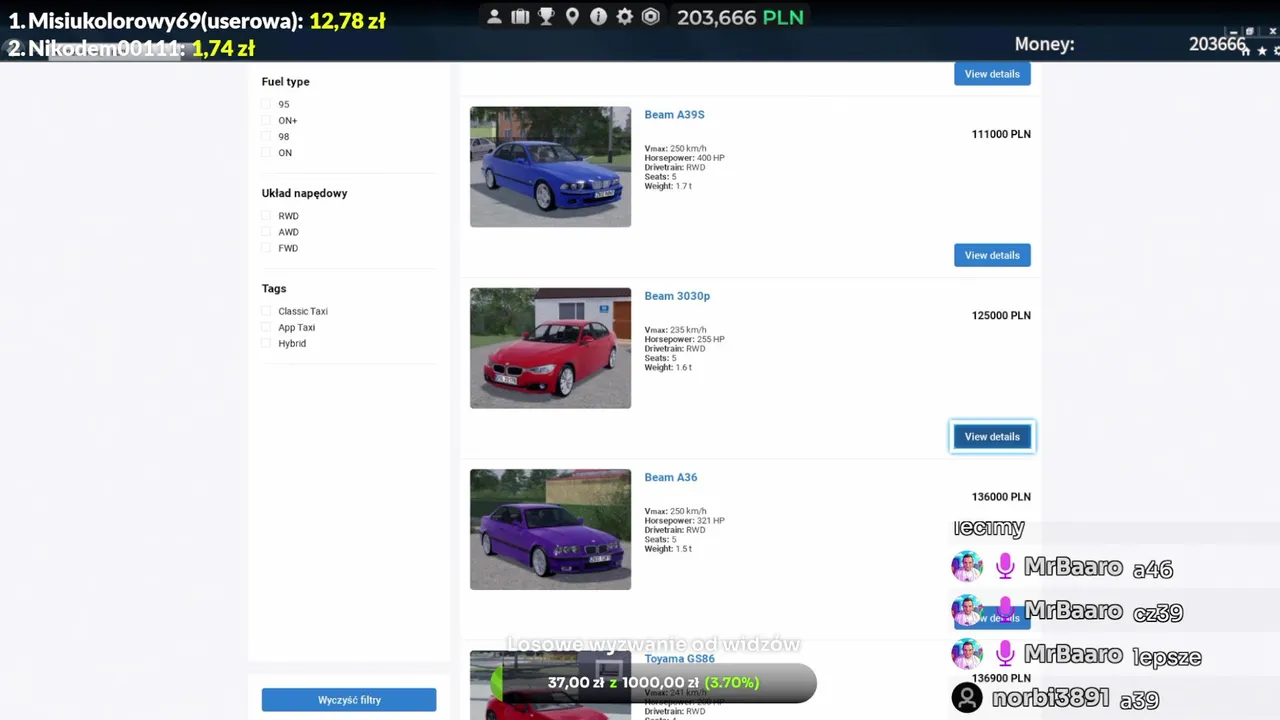This screenshot has height=720, width=1280.
Task: Click the Tags heading
Action: (x=274, y=288)
